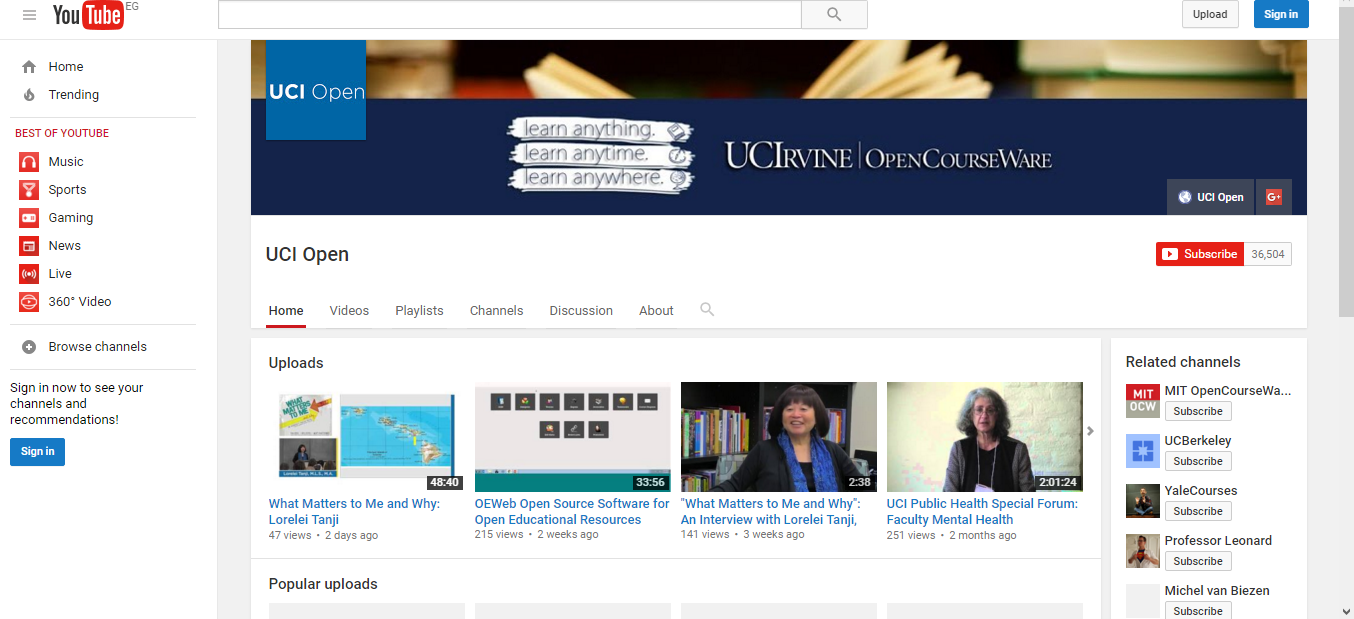The image size is (1354, 619).
Task: Click the BEST OF YOUTUBE heading
Action: 62,133
